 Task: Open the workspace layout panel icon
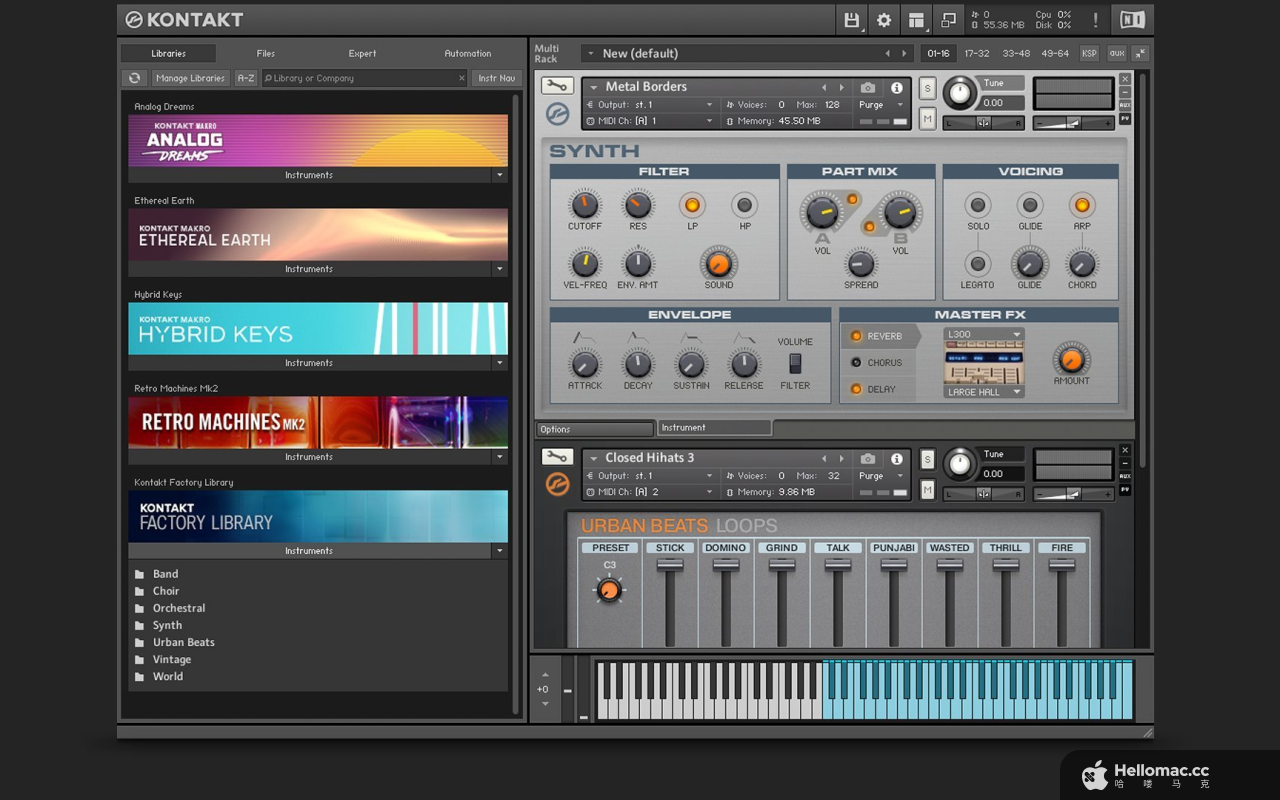point(916,20)
